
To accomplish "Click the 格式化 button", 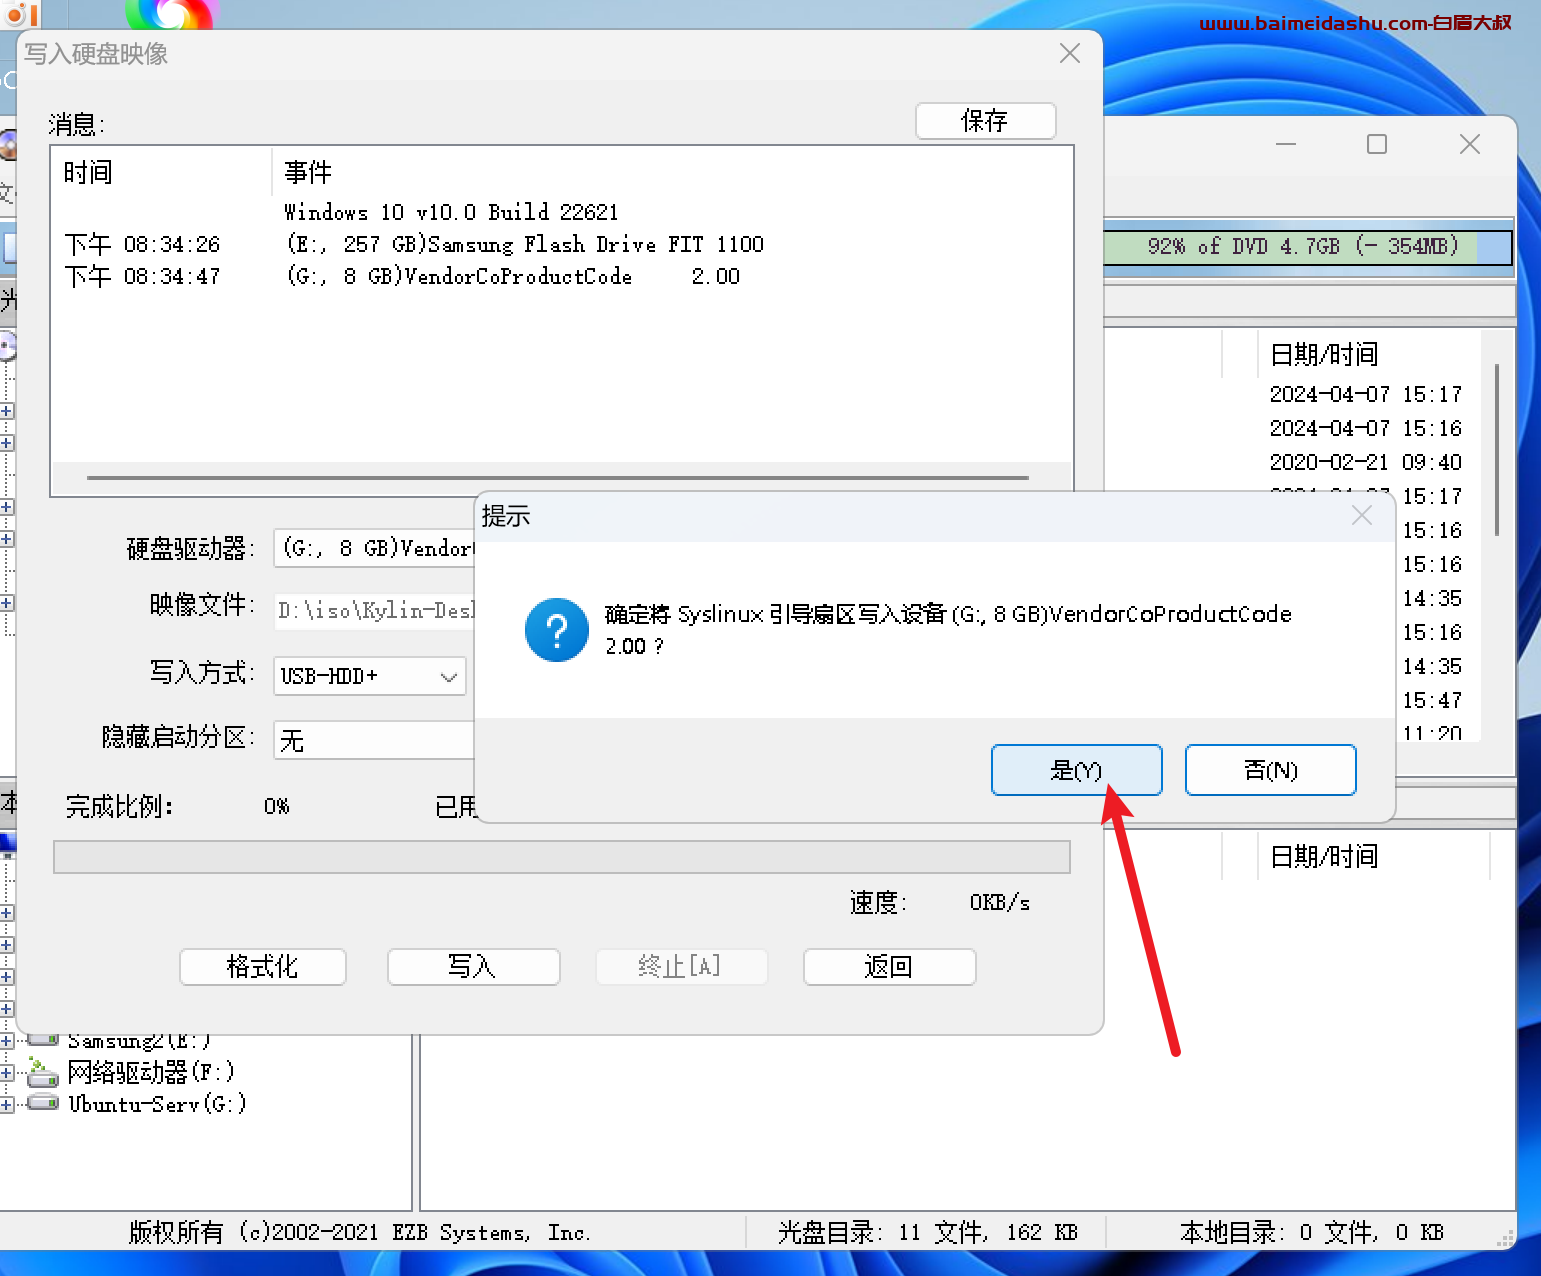I will pyautogui.click(x=262, y=967).
